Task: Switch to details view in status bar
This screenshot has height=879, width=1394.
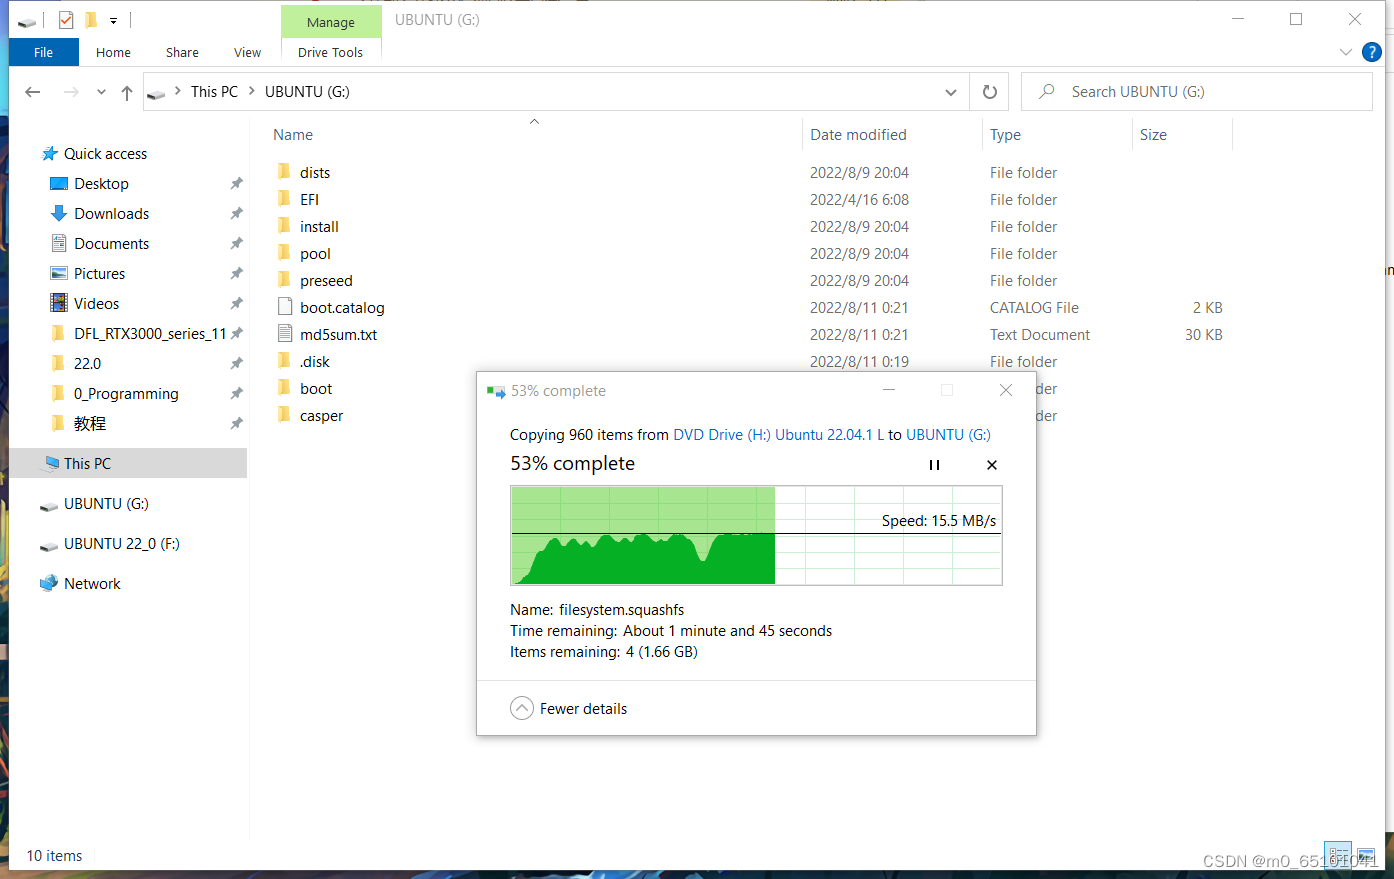Action: tap(1338, 856)
